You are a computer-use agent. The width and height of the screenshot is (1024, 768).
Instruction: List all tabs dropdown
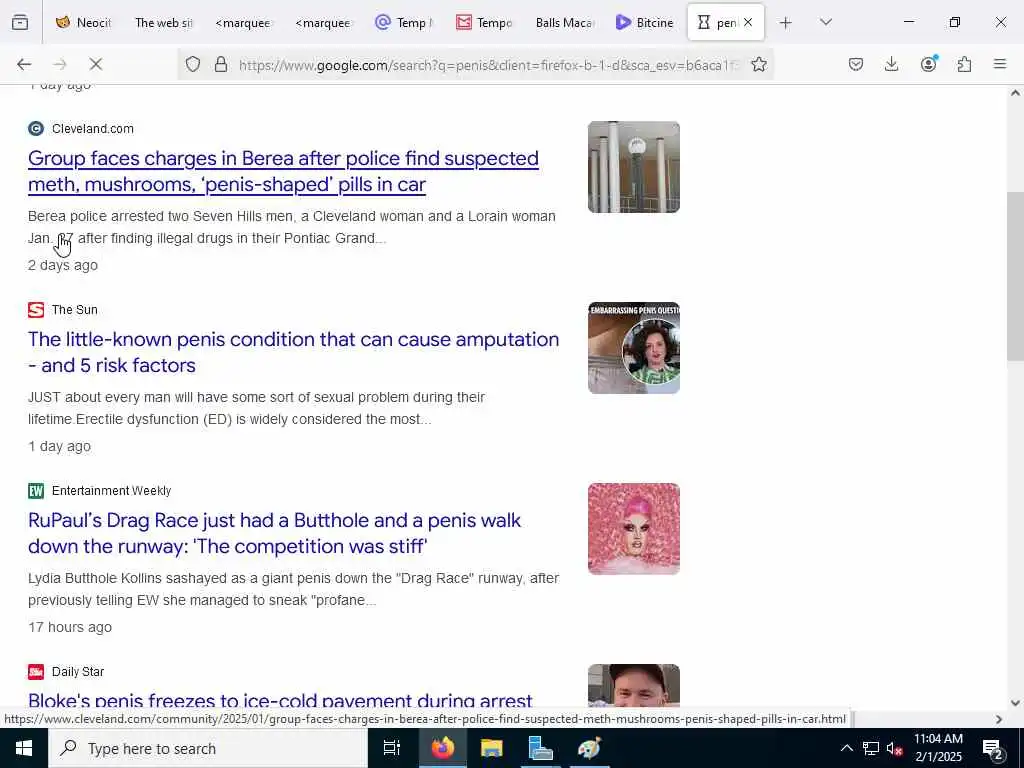coord(825,23)
